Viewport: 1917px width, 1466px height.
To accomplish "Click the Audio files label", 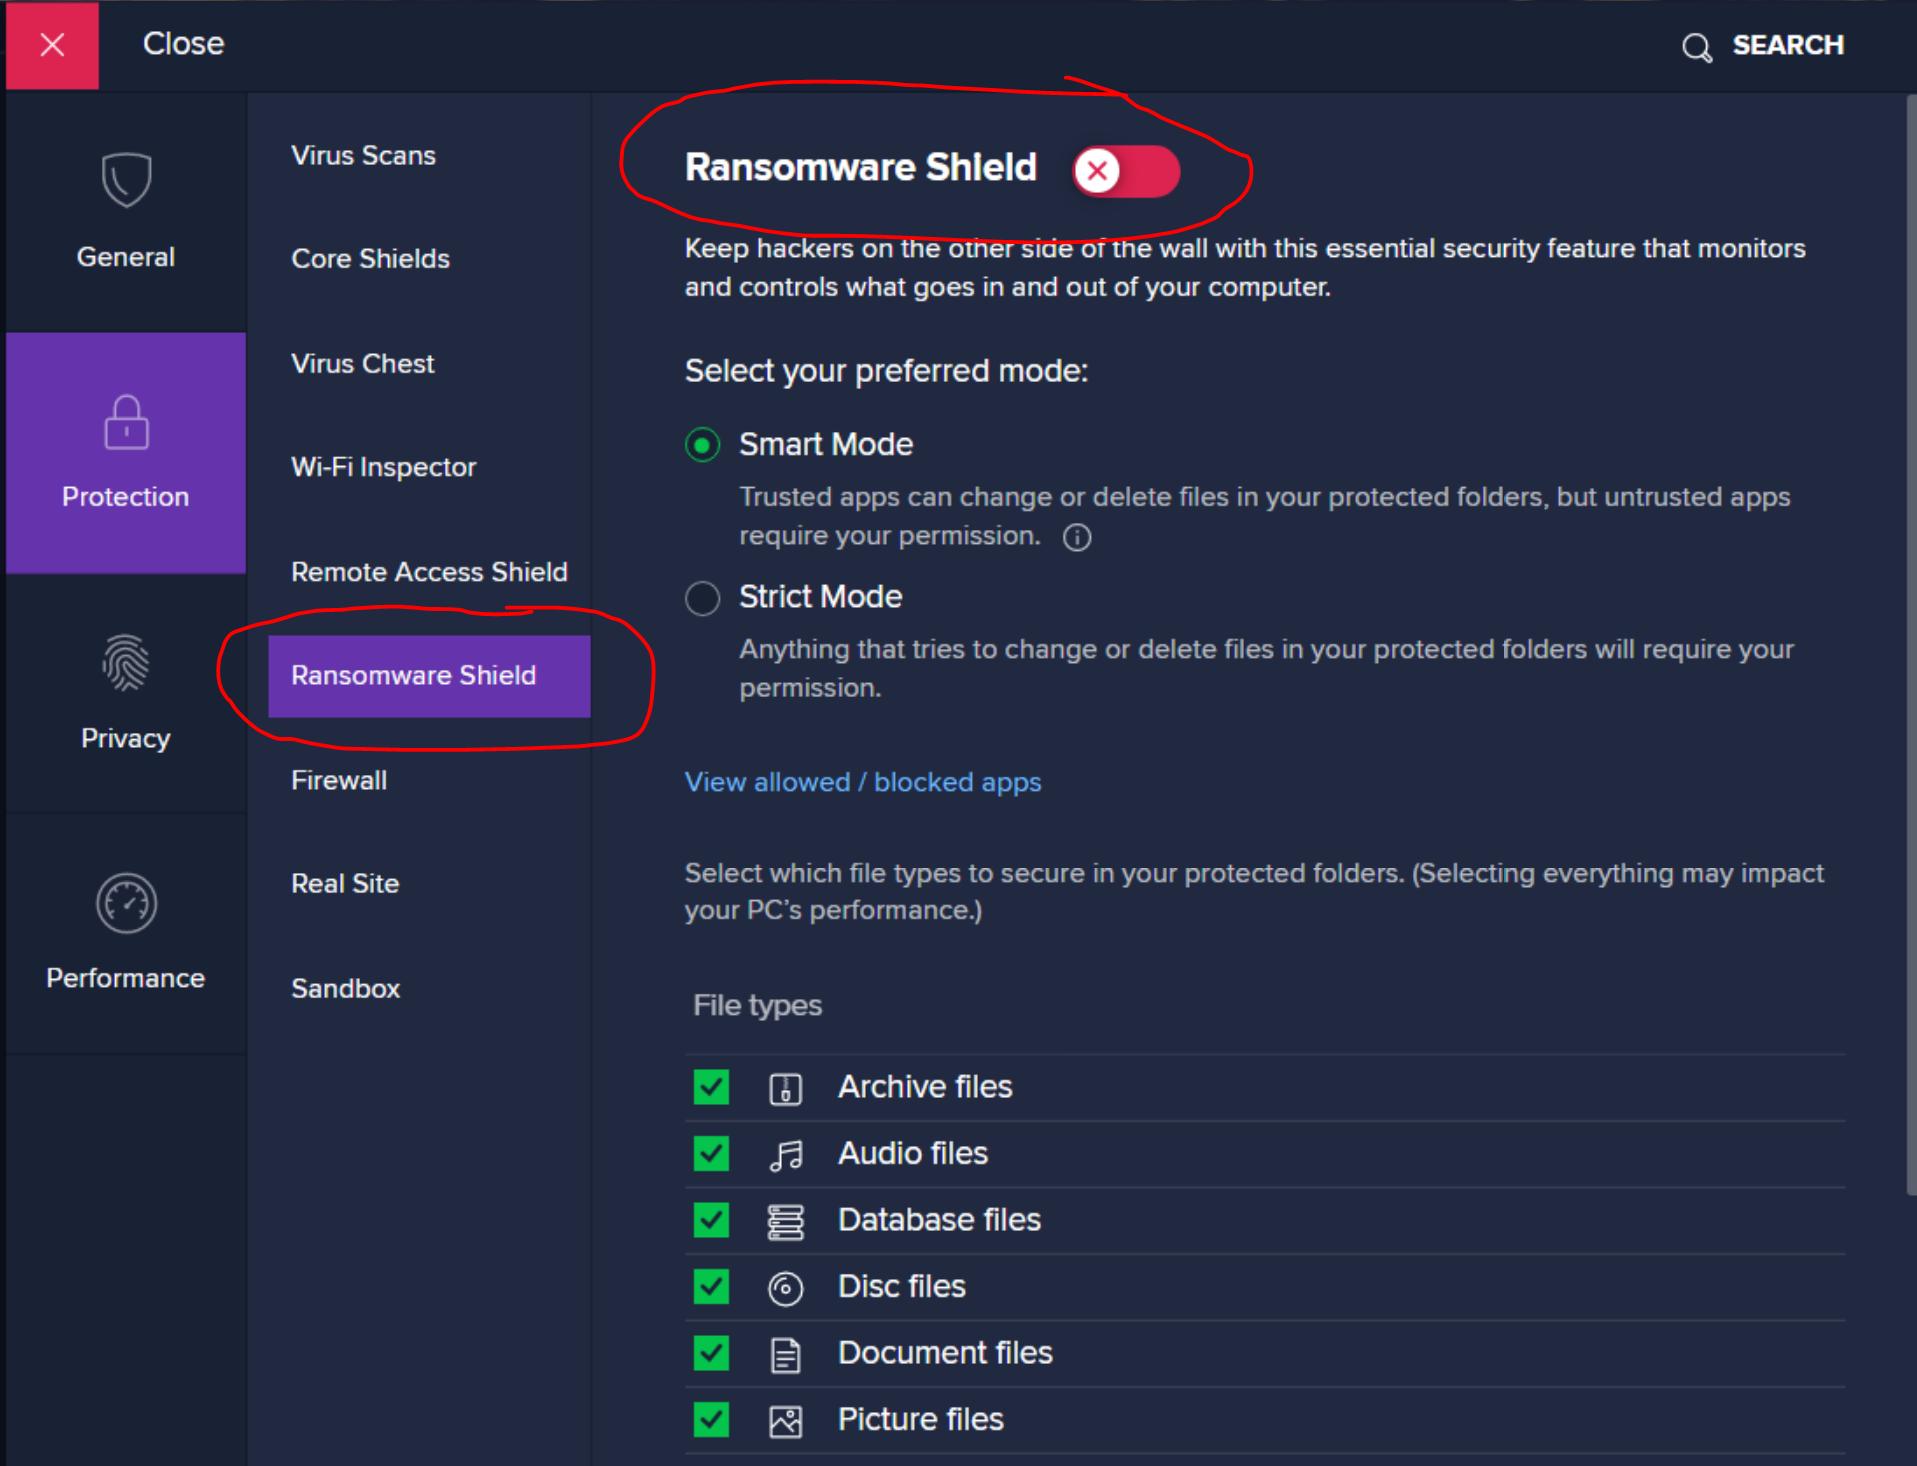I will (x=913, y=1153).
